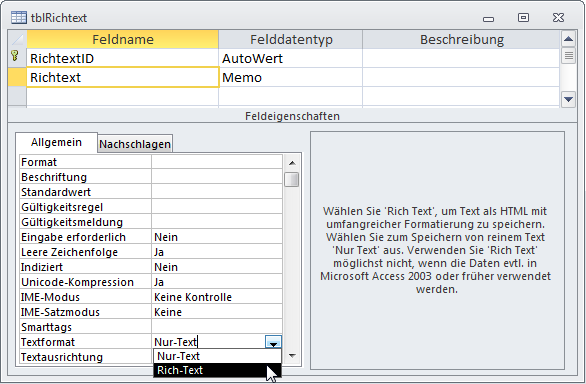The width and height of the screenshot is (586, 384).
Task: Click the IME-Satzmodus value Keine
Action: (x=217, y=312)
